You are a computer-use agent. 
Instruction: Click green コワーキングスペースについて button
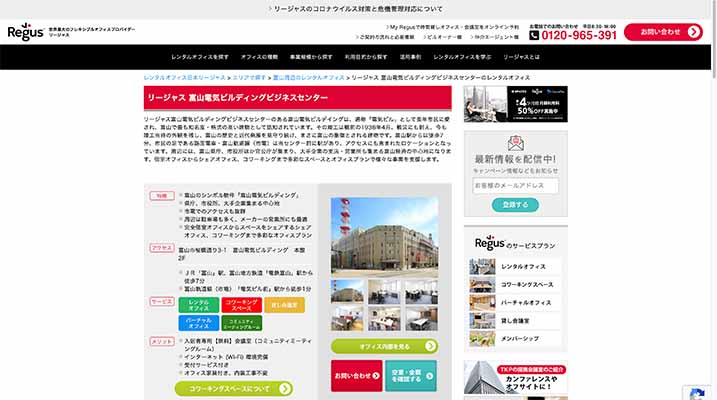[x=234, y=389]
